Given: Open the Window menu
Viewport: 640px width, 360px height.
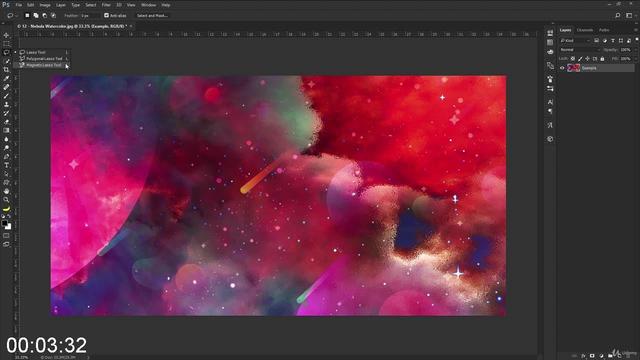Looking at the screenshot, I should [x=149, y=5].
